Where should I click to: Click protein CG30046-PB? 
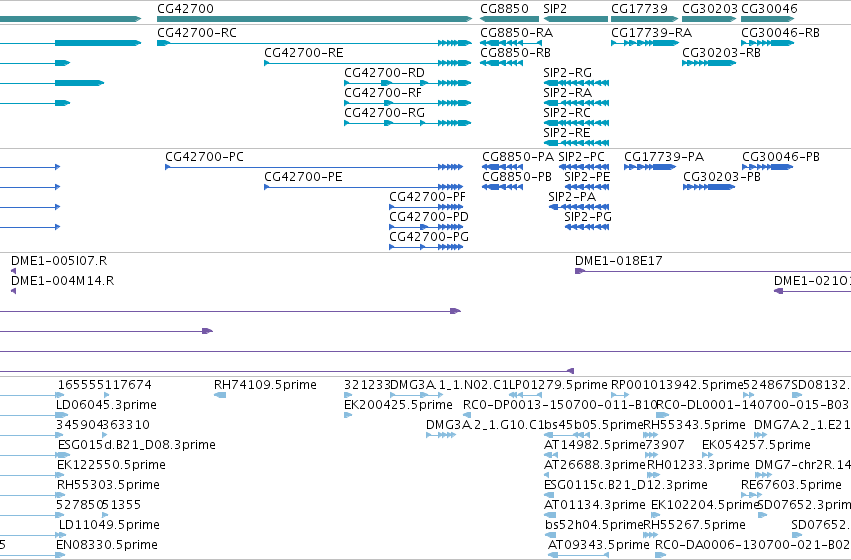[x=767, y=167]
